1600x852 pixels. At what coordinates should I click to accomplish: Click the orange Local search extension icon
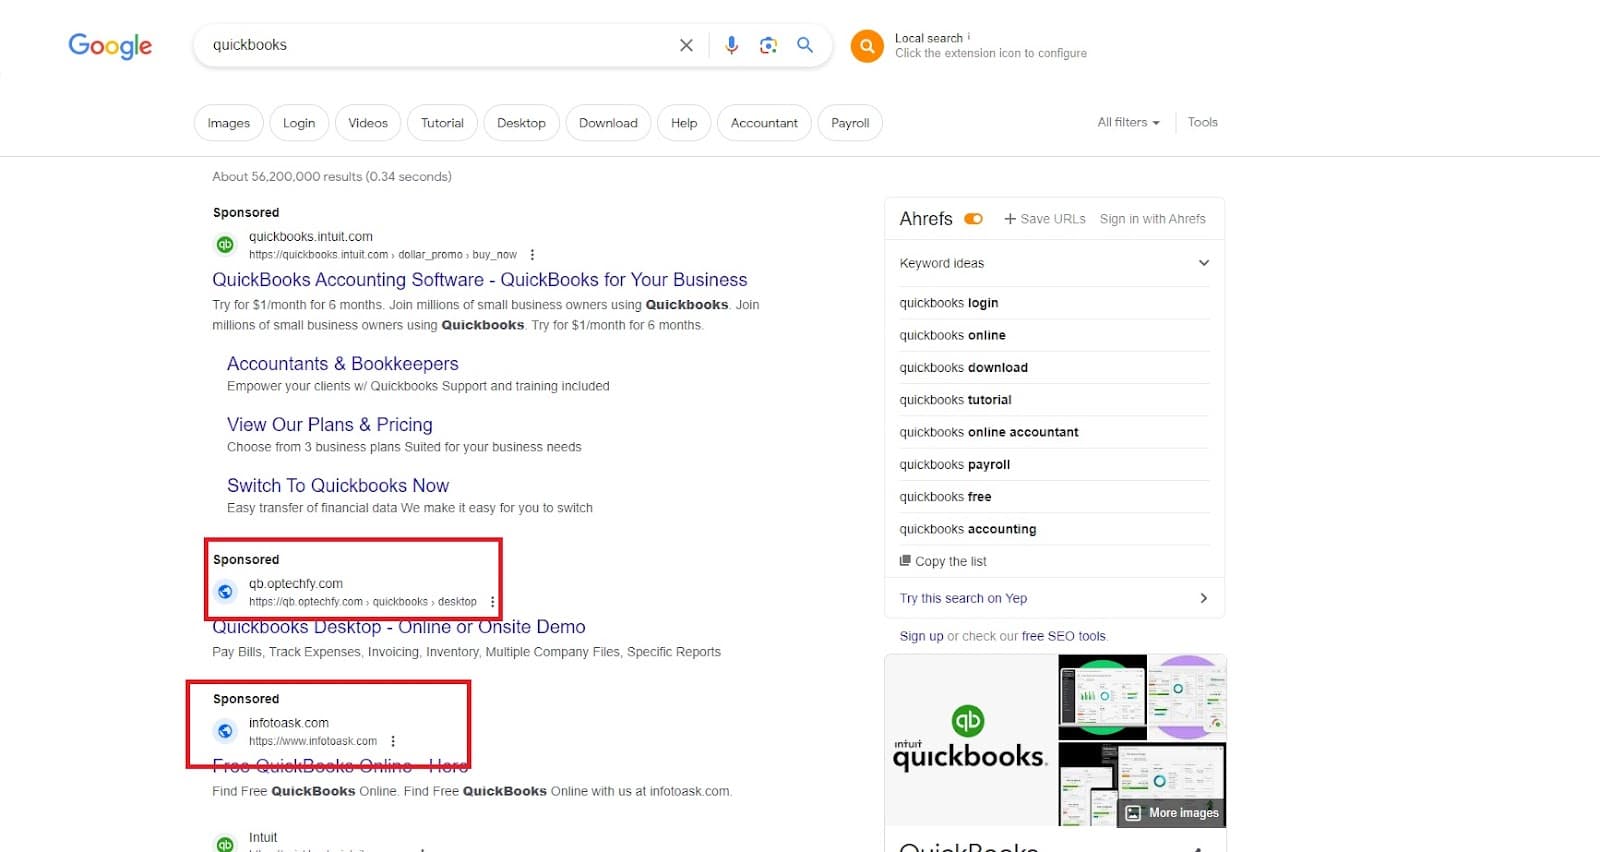[x=867, y=45]
